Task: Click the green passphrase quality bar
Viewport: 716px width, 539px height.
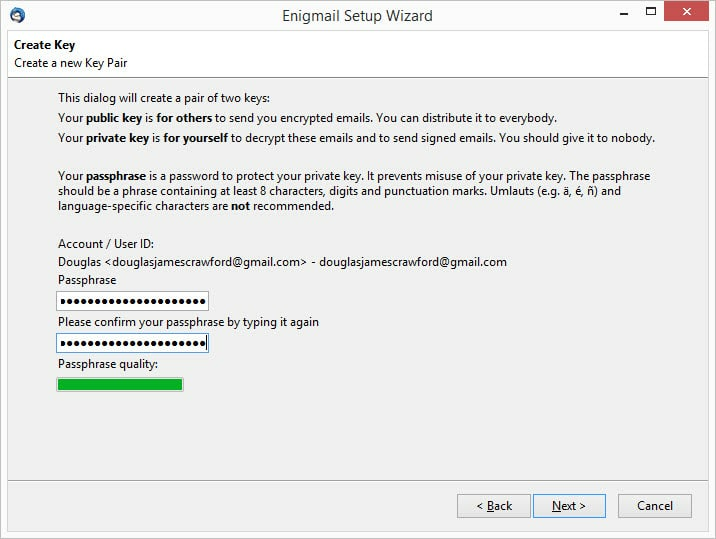Action: [x=120, y=385]
